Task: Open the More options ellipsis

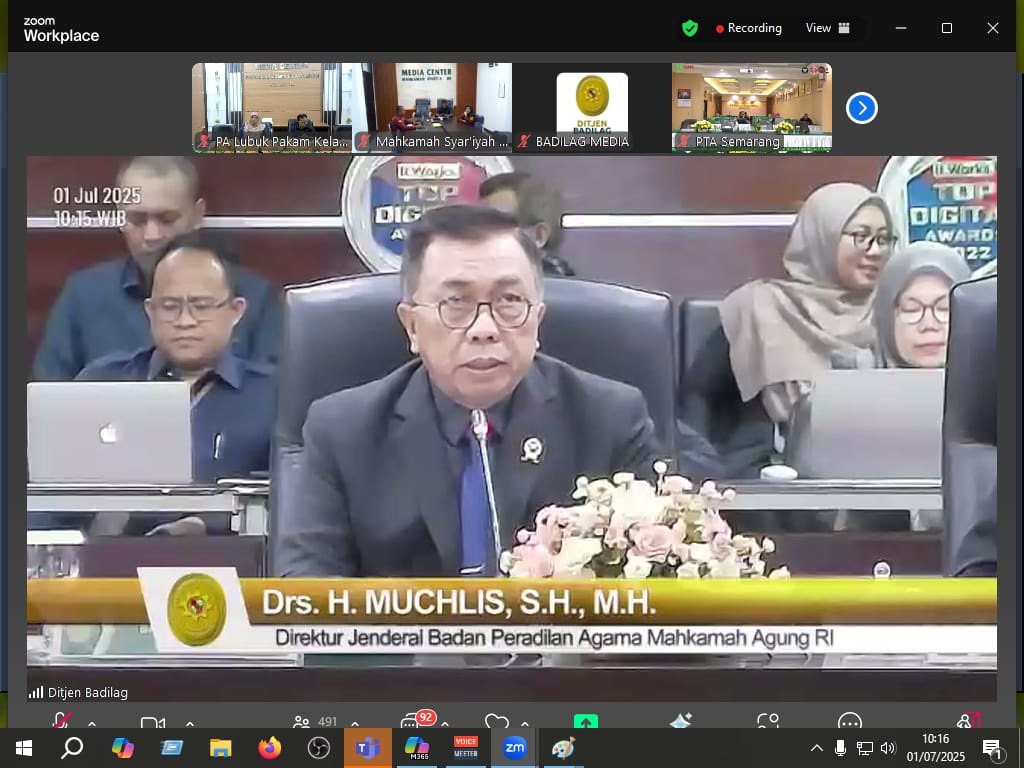Action: point(850,721)
